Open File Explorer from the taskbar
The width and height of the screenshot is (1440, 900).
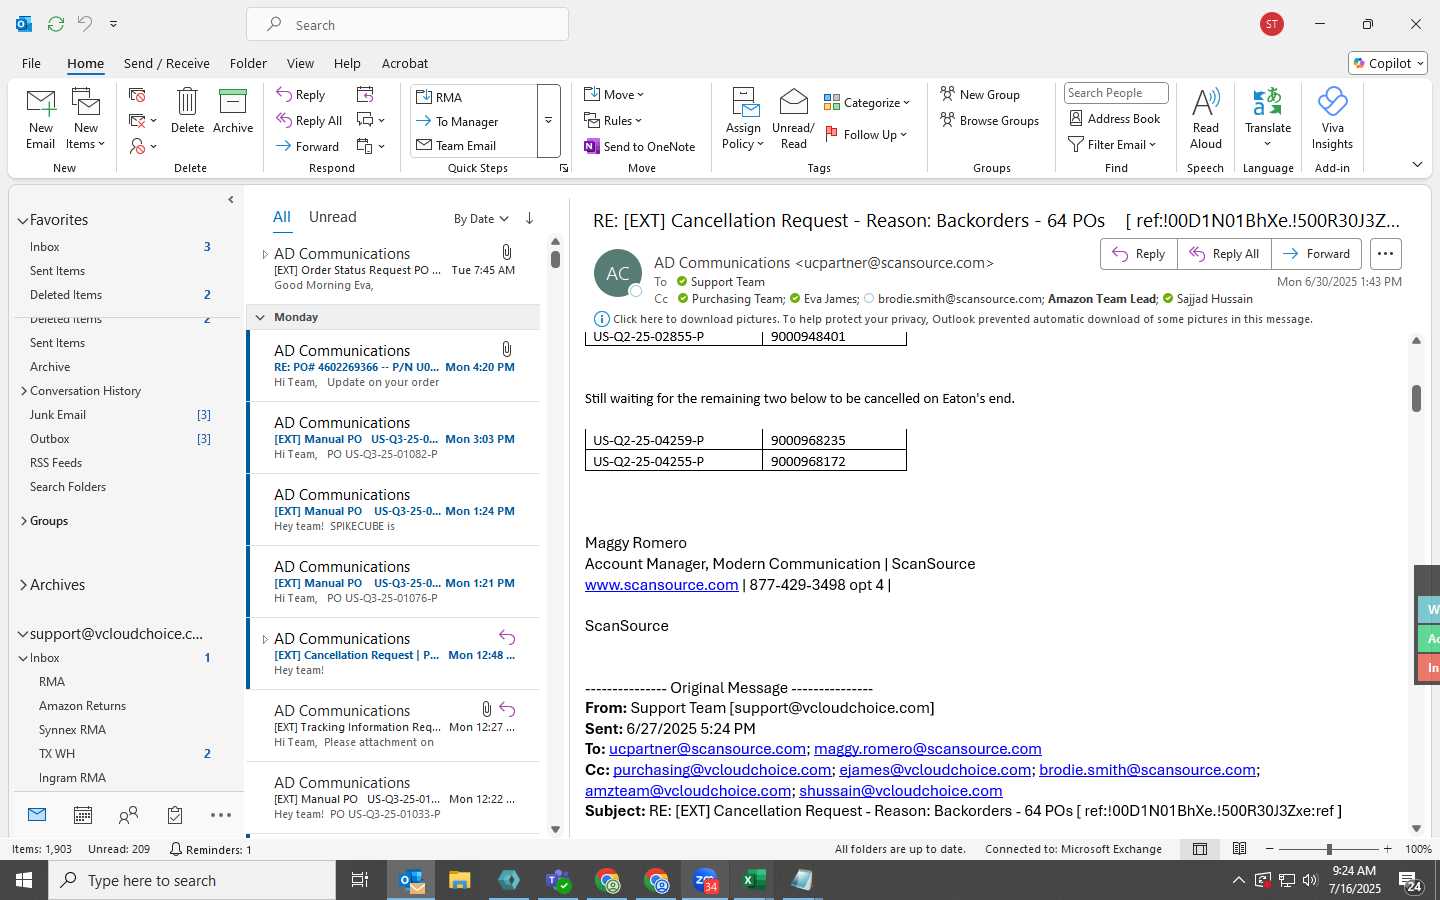459,880
